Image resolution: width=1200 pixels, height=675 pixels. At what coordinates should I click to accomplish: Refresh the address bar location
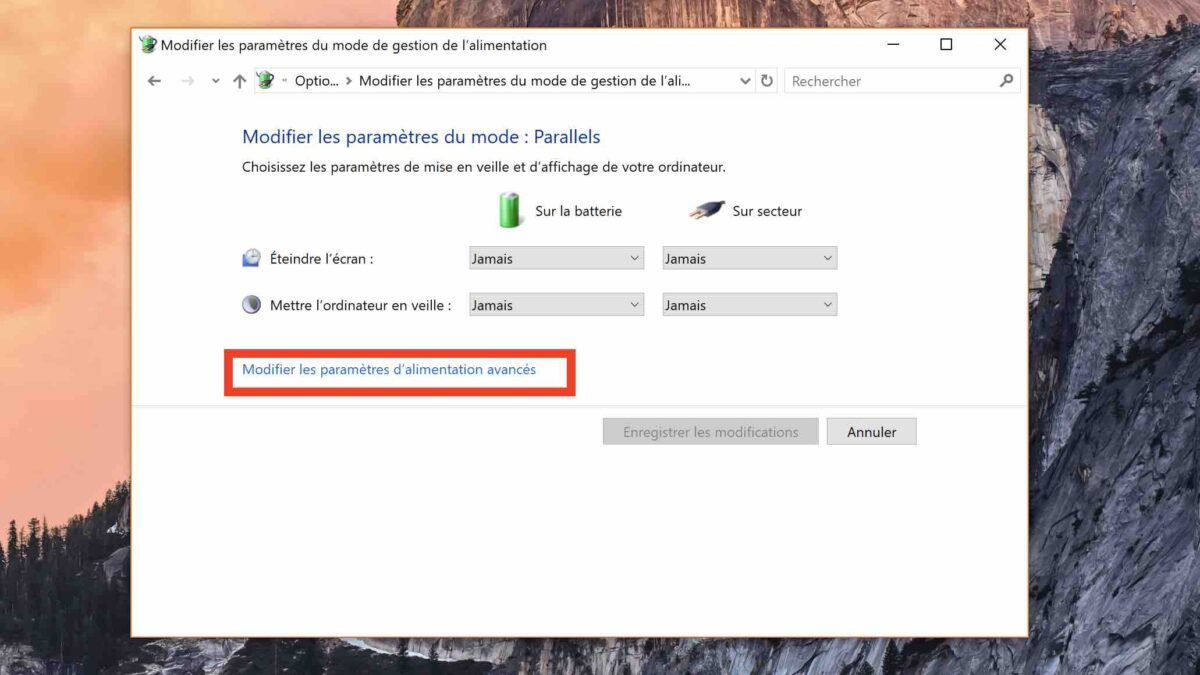[x=767, y=81]
